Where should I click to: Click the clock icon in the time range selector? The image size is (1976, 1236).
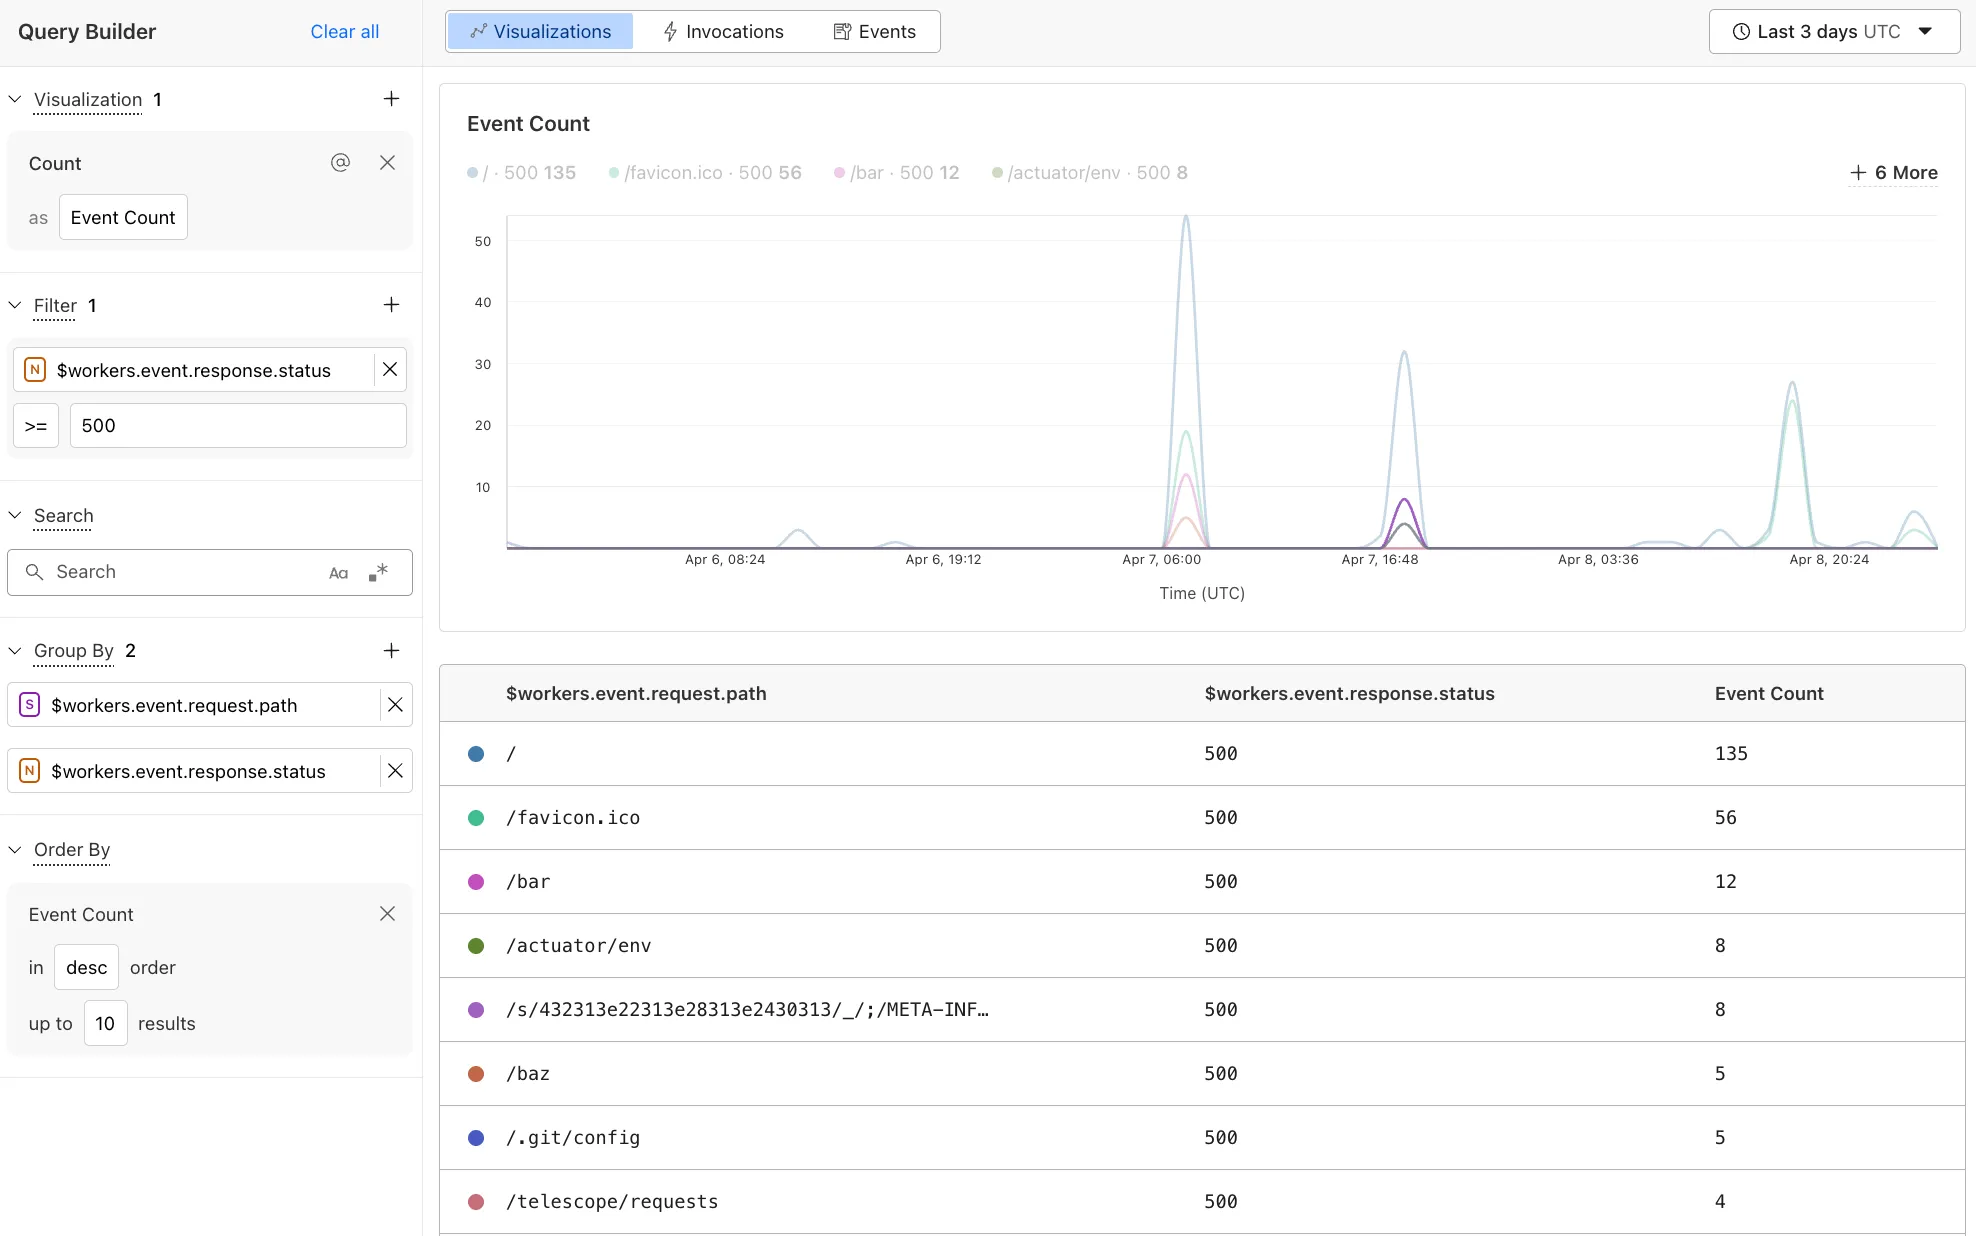click(1740, 31)
